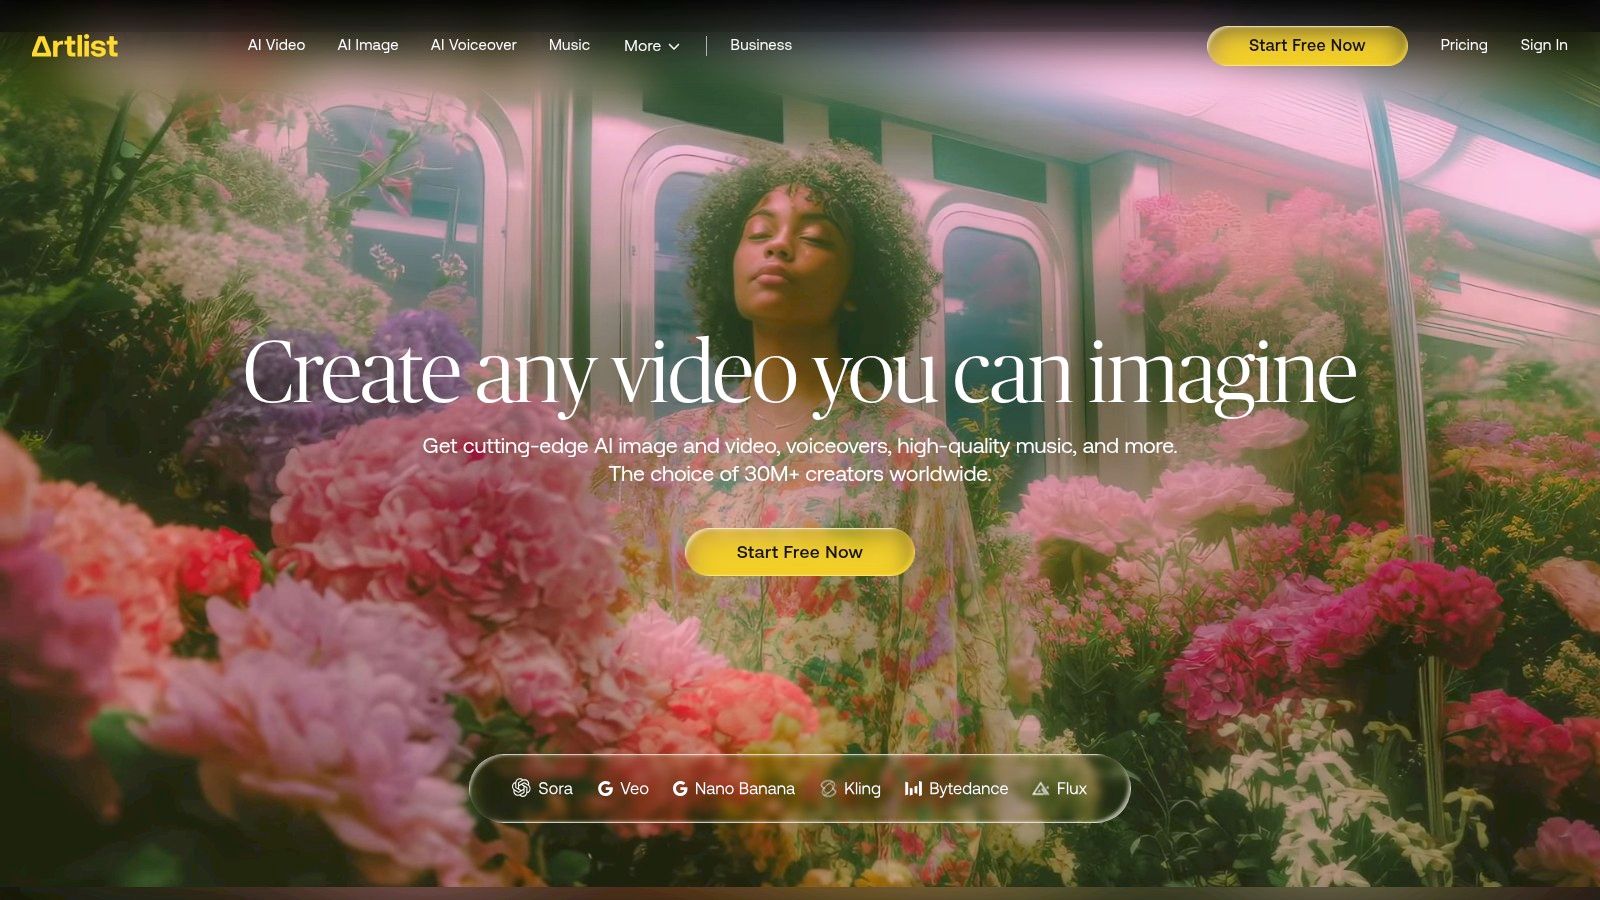Choose the Kling model icon
Image resolution: width=1600 pixels, height=900 pixels.
pos(828,789)
